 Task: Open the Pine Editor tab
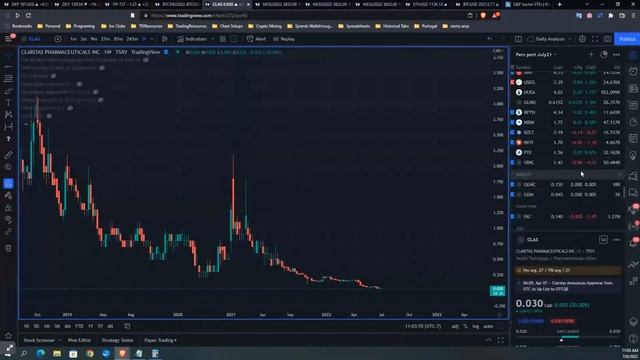pos(80,340)
